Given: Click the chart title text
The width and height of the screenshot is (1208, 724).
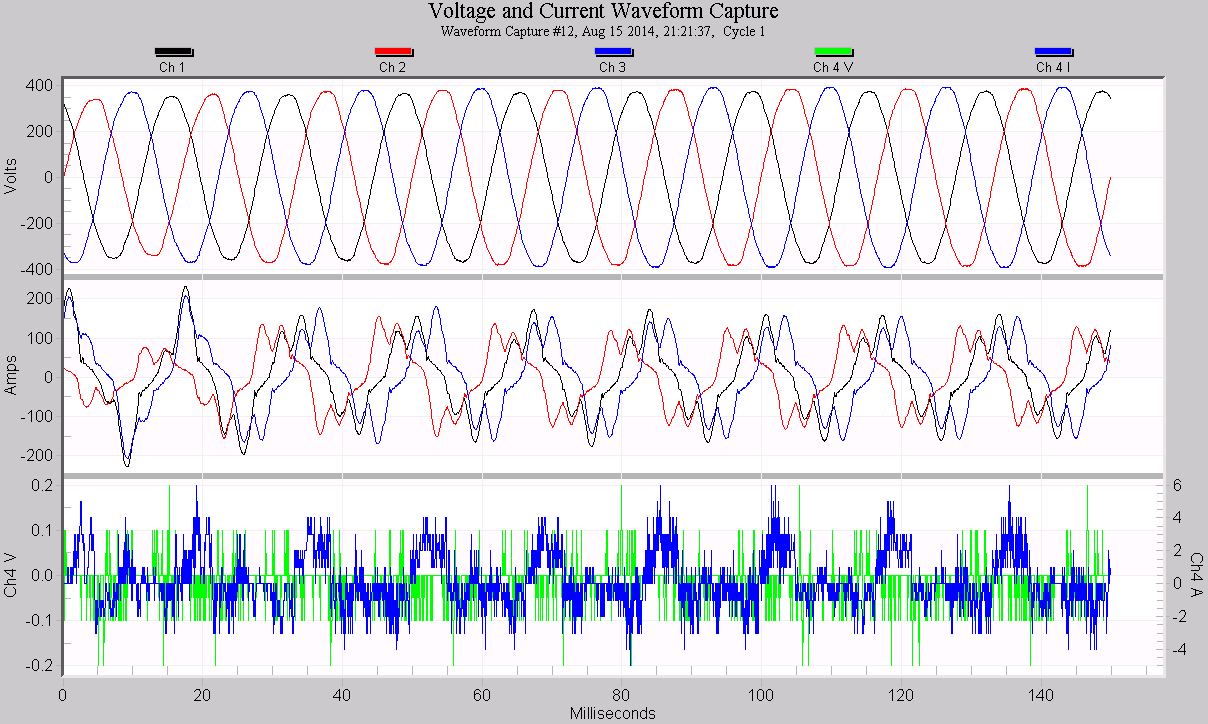Looking at the screenshot, I should tap(604, 11).
